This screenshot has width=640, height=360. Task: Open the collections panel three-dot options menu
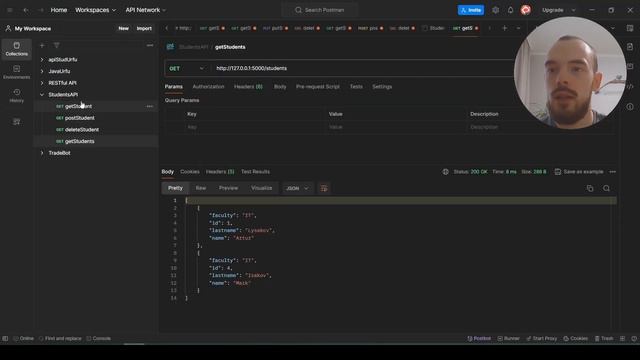click(150, 45)
